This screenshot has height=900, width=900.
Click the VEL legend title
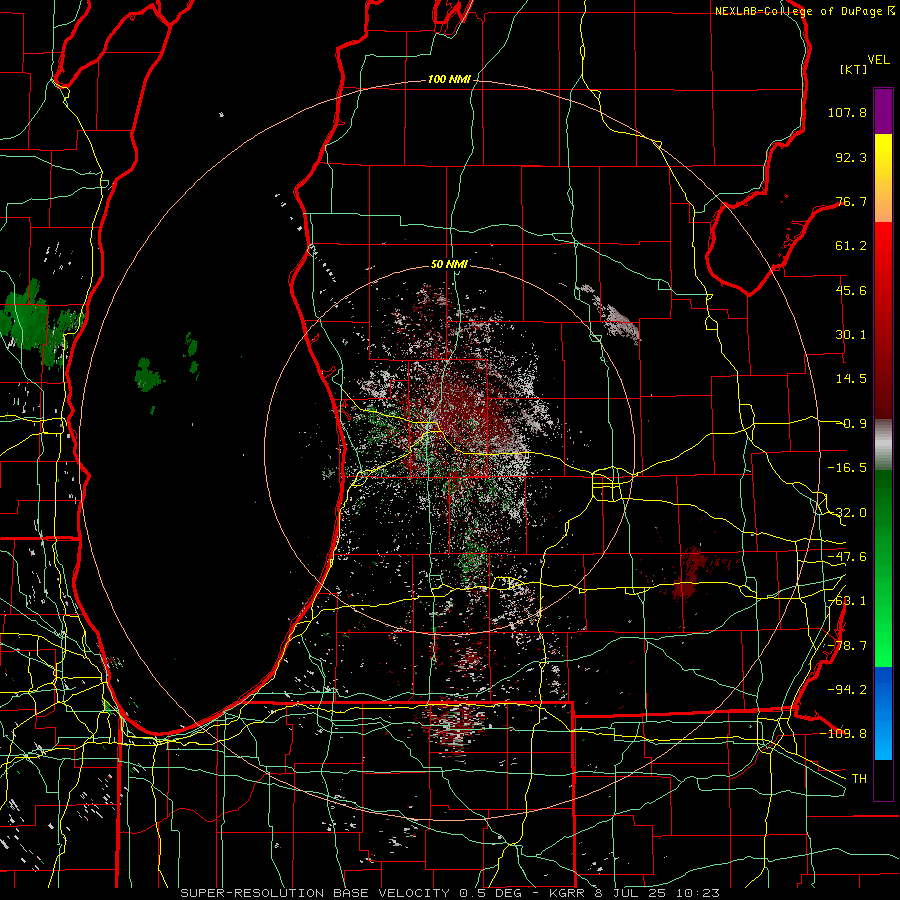coord(879,60)
